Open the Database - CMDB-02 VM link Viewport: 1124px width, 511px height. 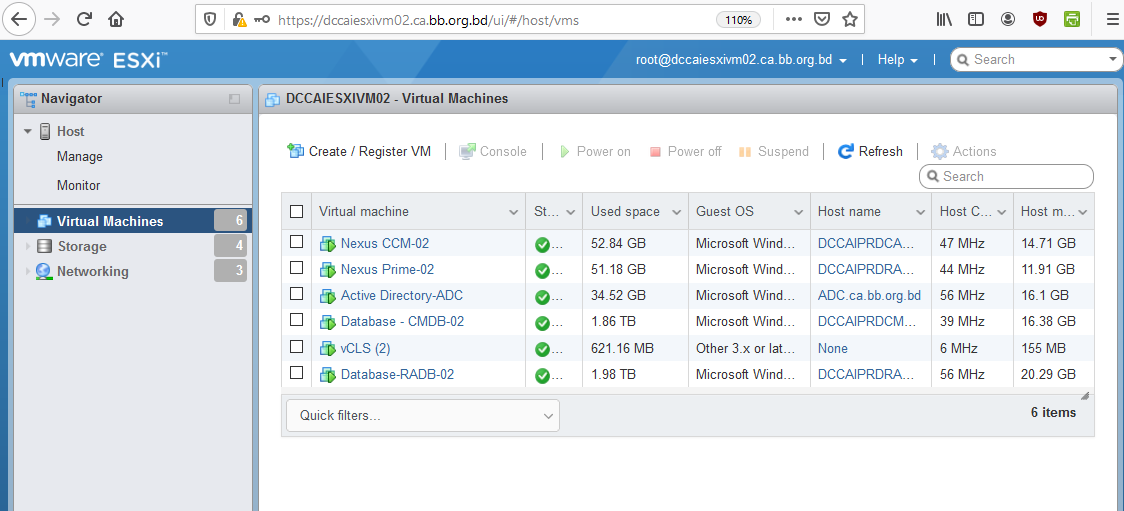[402, 322]
